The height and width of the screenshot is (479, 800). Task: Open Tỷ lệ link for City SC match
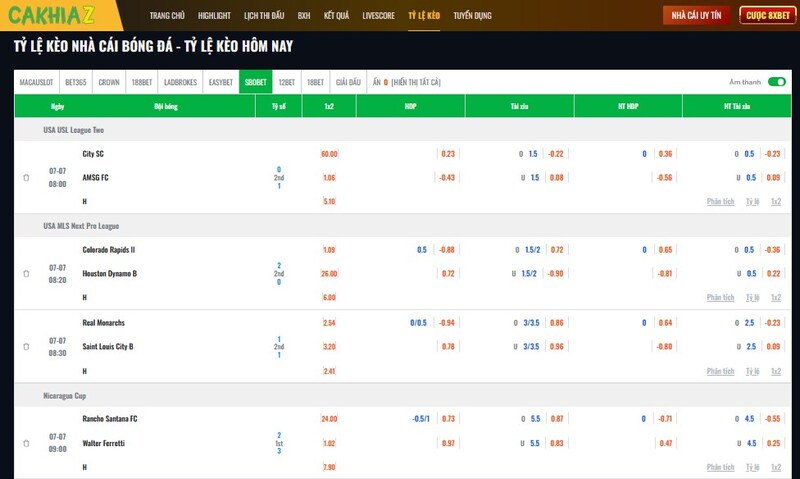(753, 201)
